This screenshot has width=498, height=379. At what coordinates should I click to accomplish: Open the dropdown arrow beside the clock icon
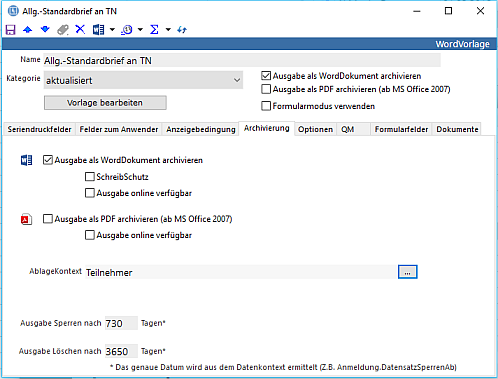[x=140, y=30]
